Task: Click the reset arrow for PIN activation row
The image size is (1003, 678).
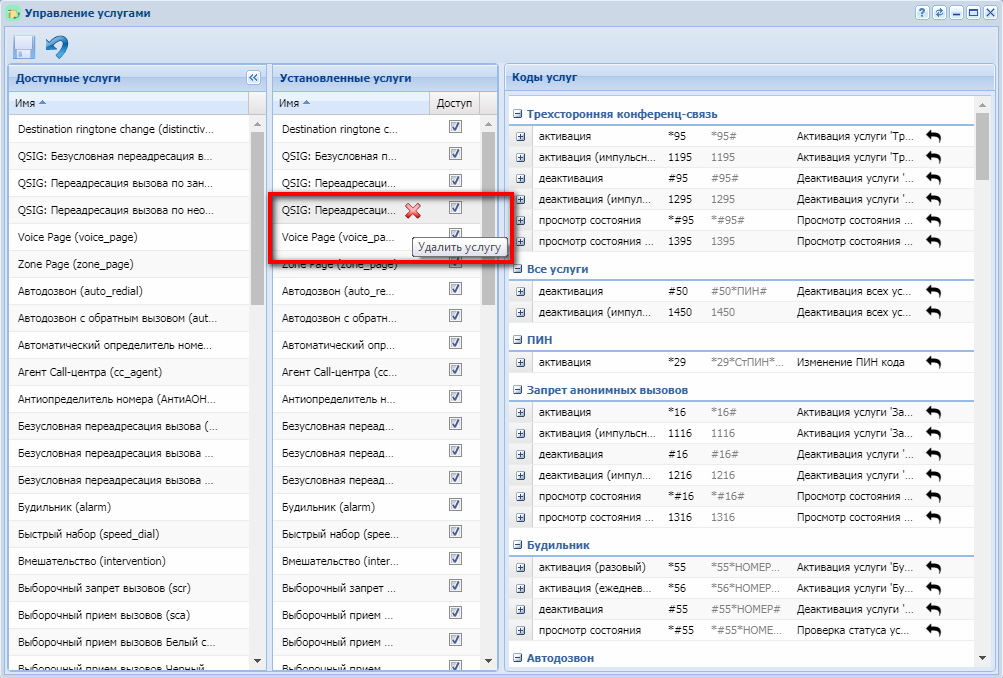Action: (933, 362)
